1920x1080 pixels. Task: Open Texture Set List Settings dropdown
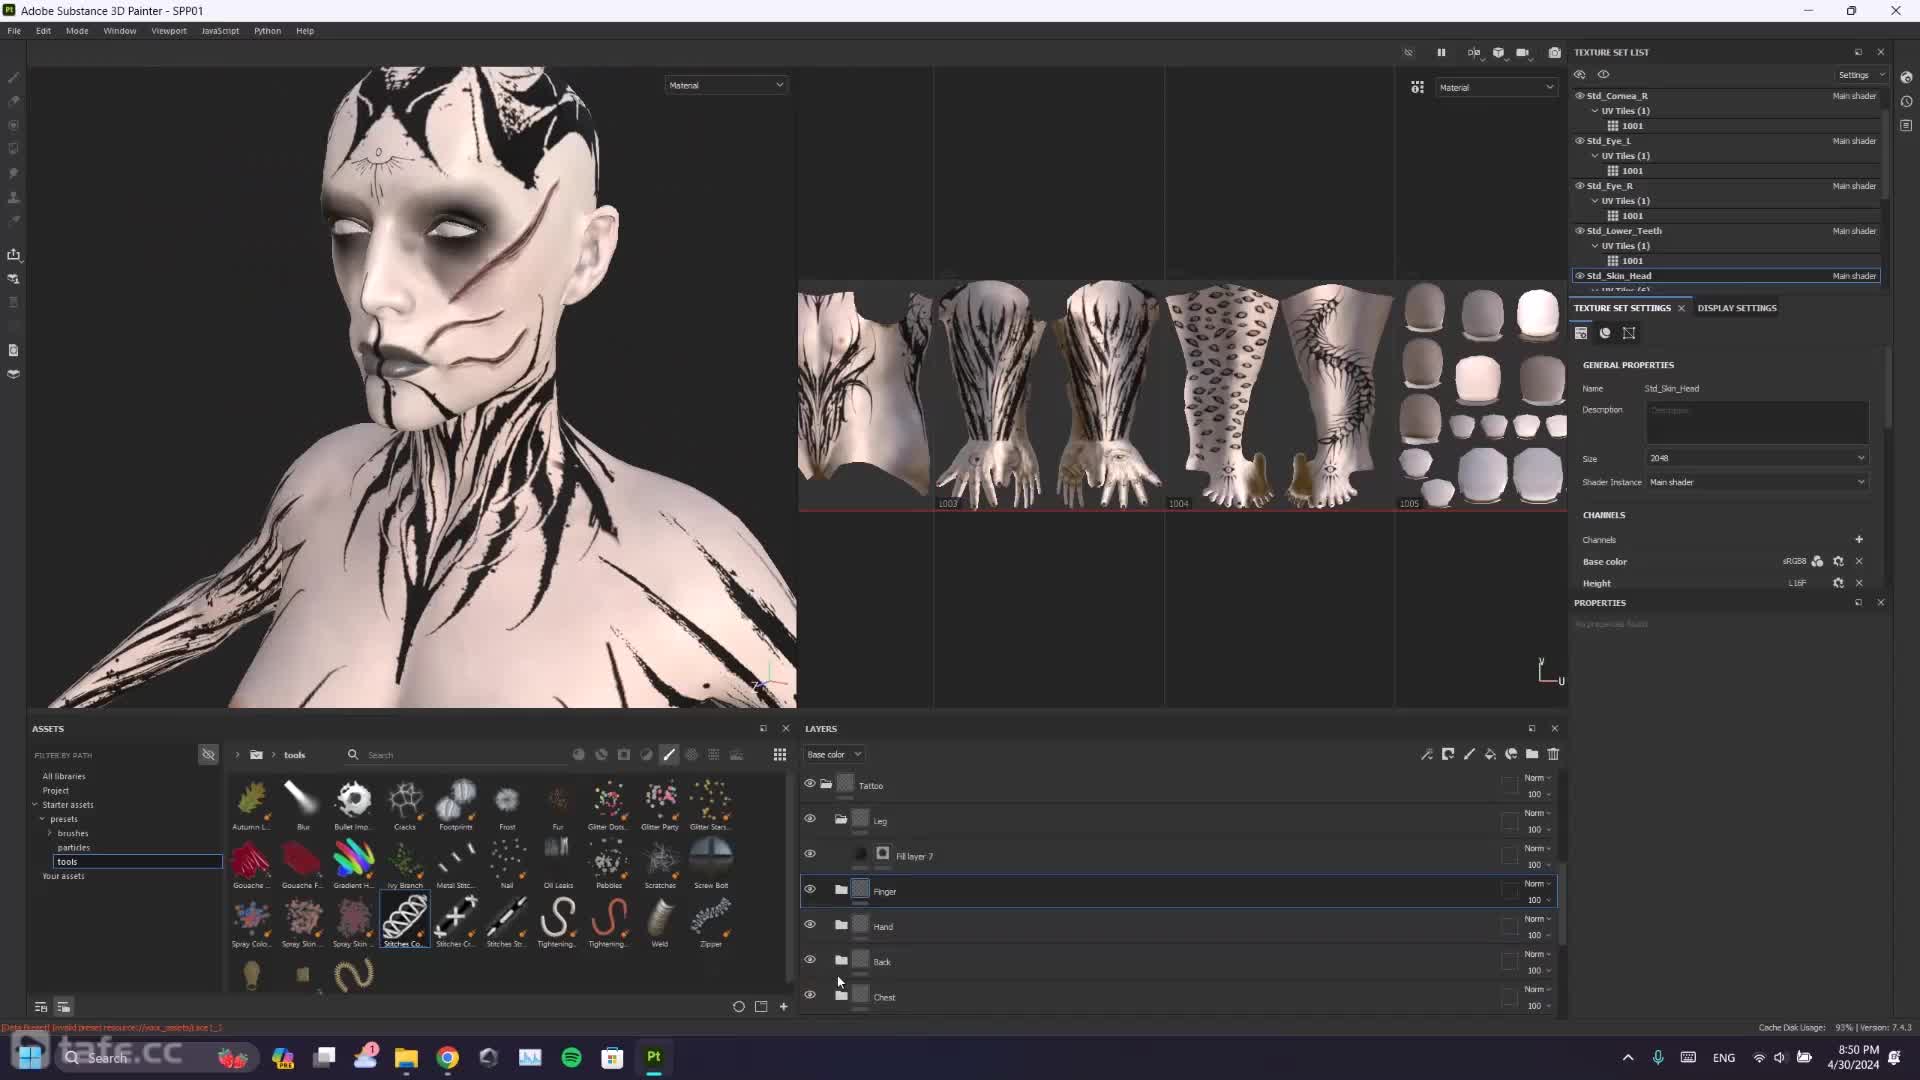click(x=1860, y=75)
